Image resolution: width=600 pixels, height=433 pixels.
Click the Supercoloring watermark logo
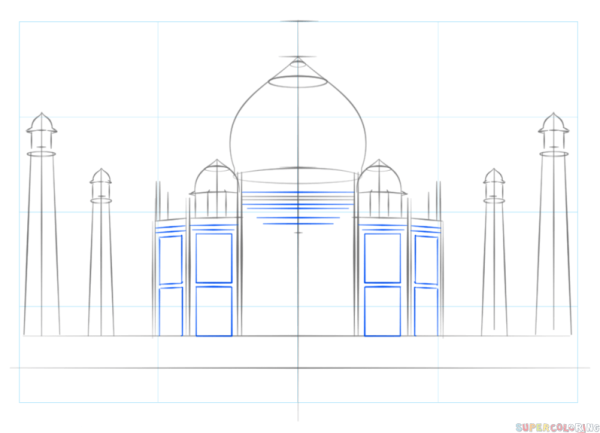(554, 426)
